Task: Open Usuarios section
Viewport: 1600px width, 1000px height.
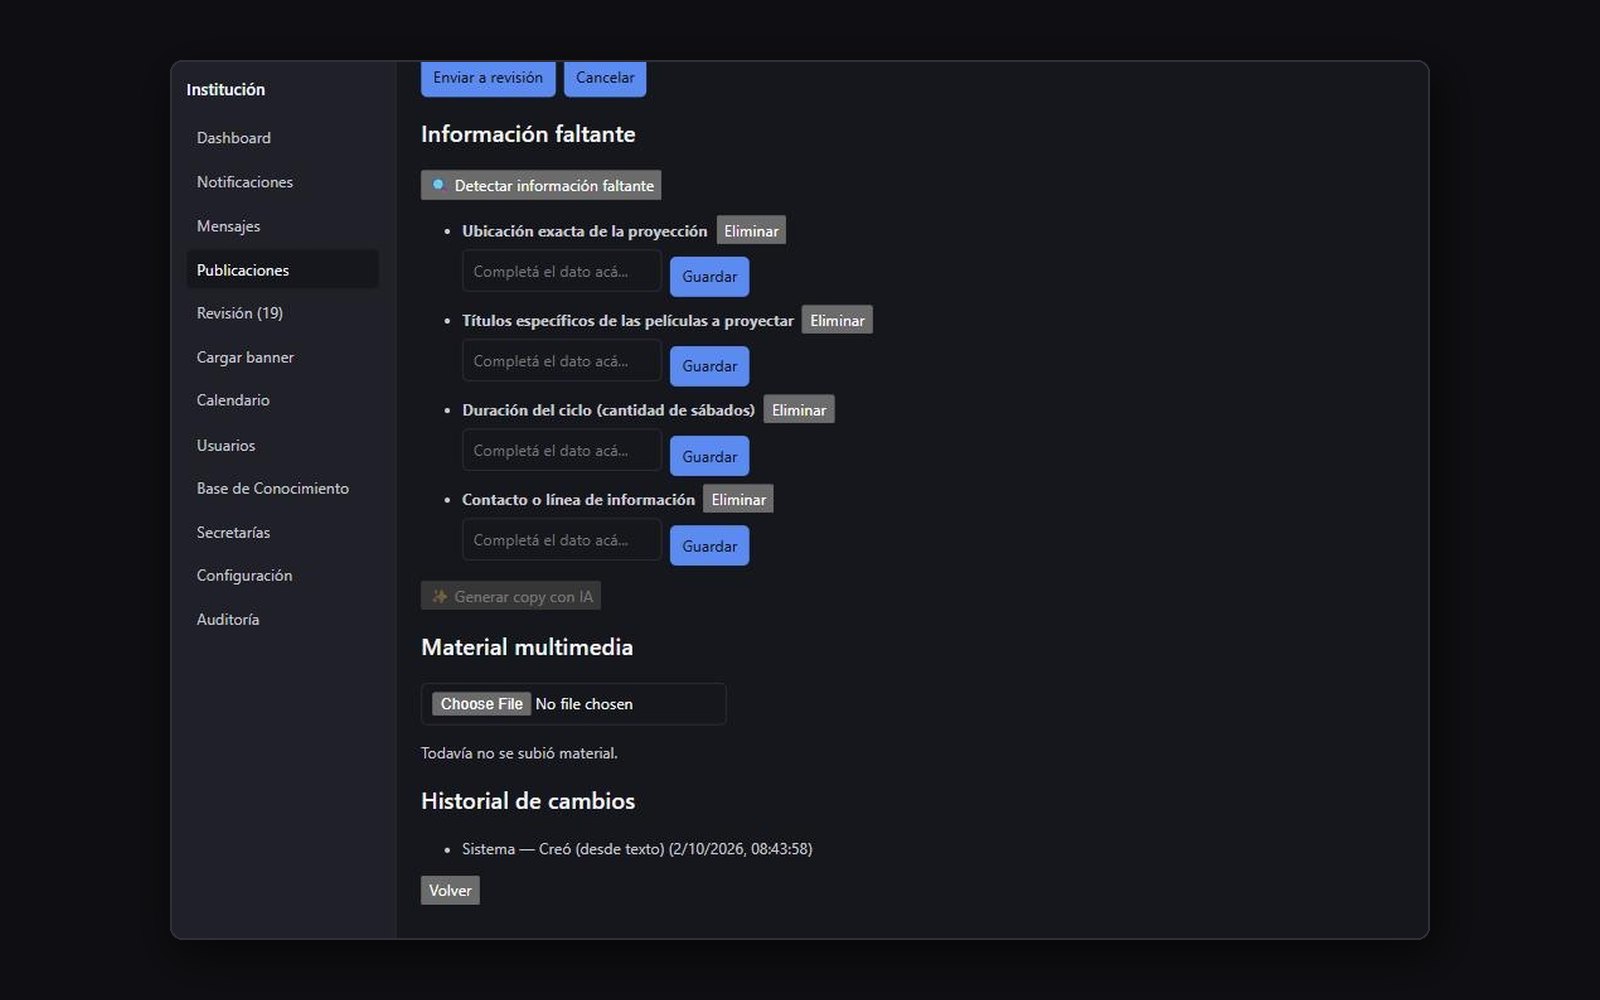Action: pos(282,445)
